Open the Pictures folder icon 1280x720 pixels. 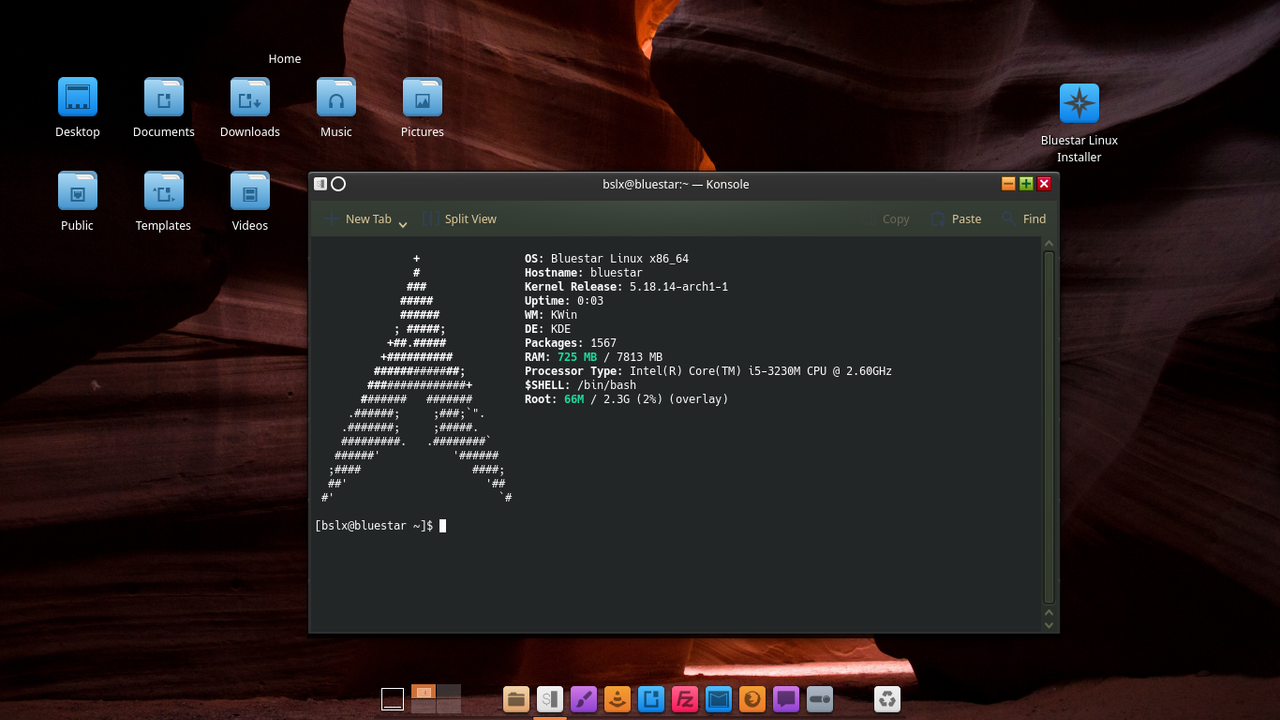[x=422, y=97]
